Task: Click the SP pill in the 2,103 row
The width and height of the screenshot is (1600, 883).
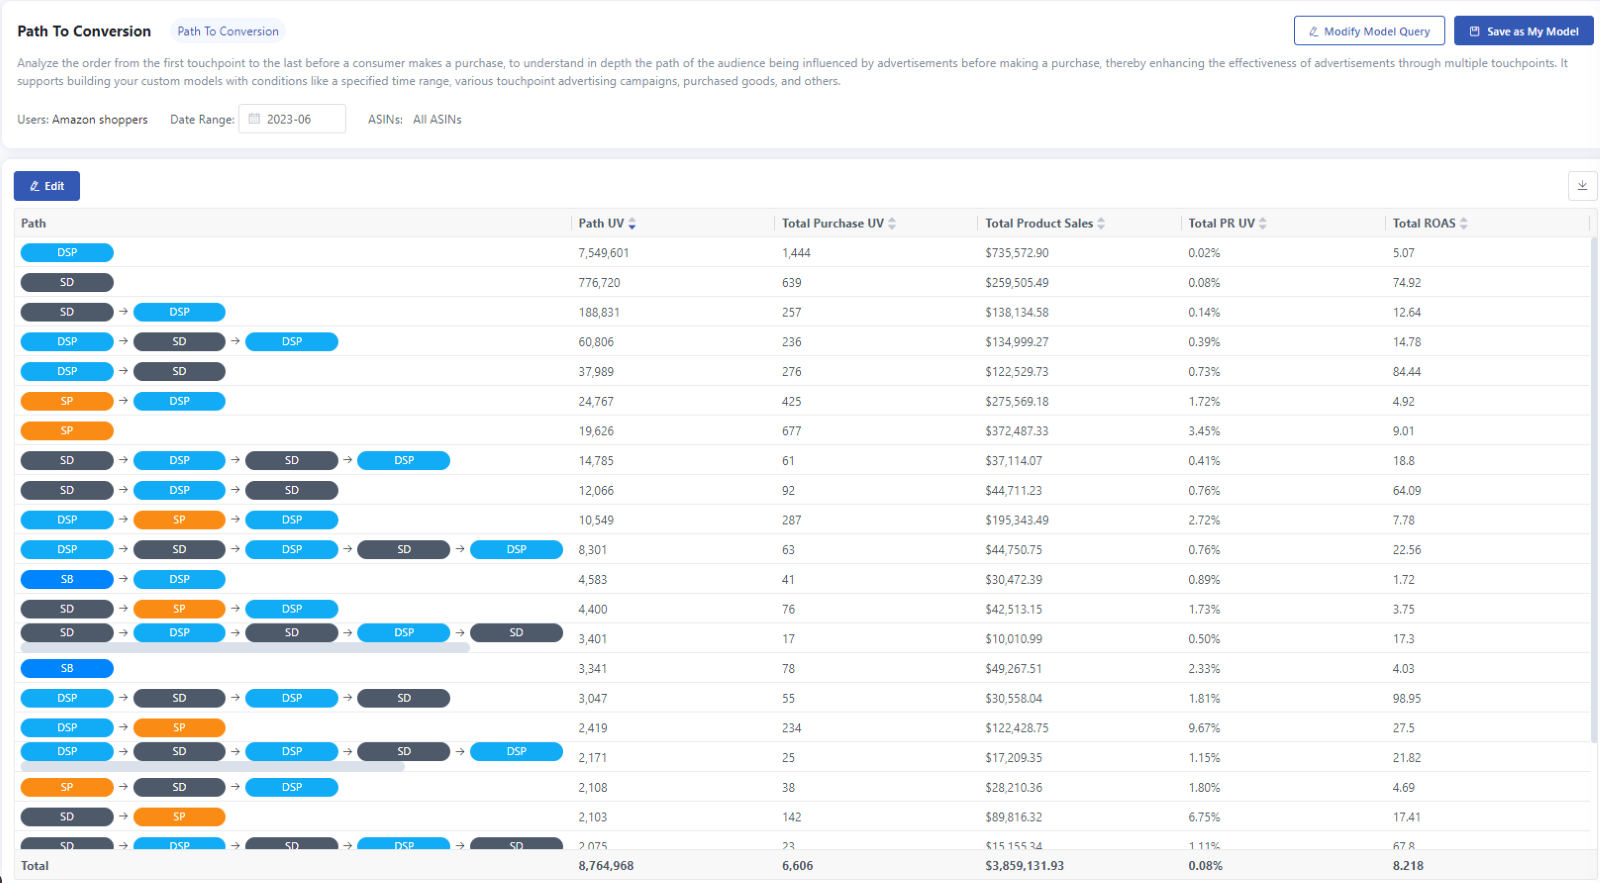Action: coord(179,817)
